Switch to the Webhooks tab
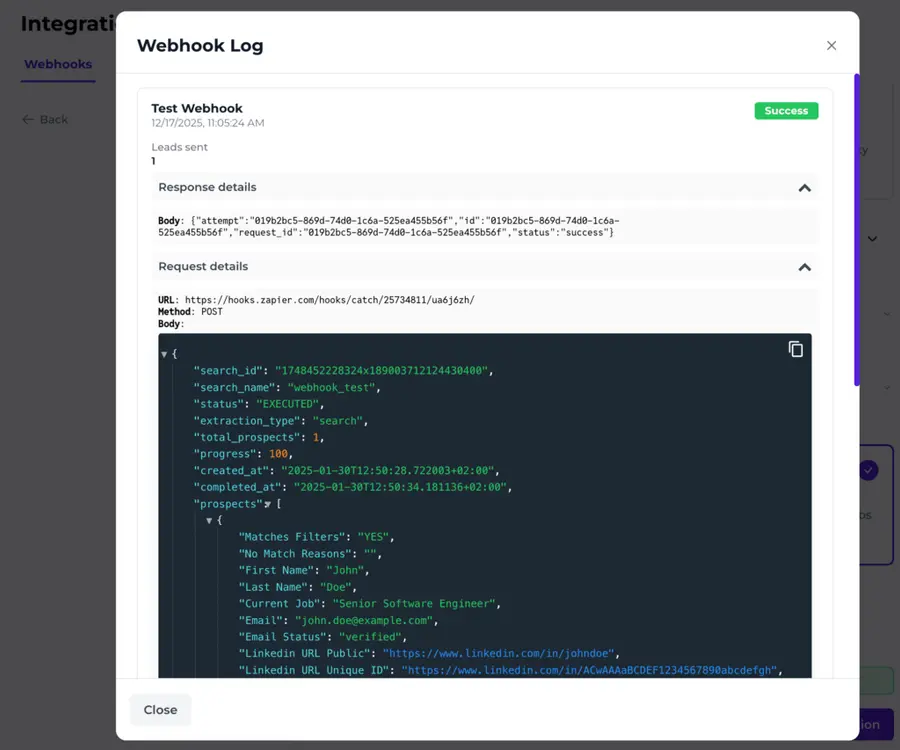900x750 pixels. click(57, 63)
